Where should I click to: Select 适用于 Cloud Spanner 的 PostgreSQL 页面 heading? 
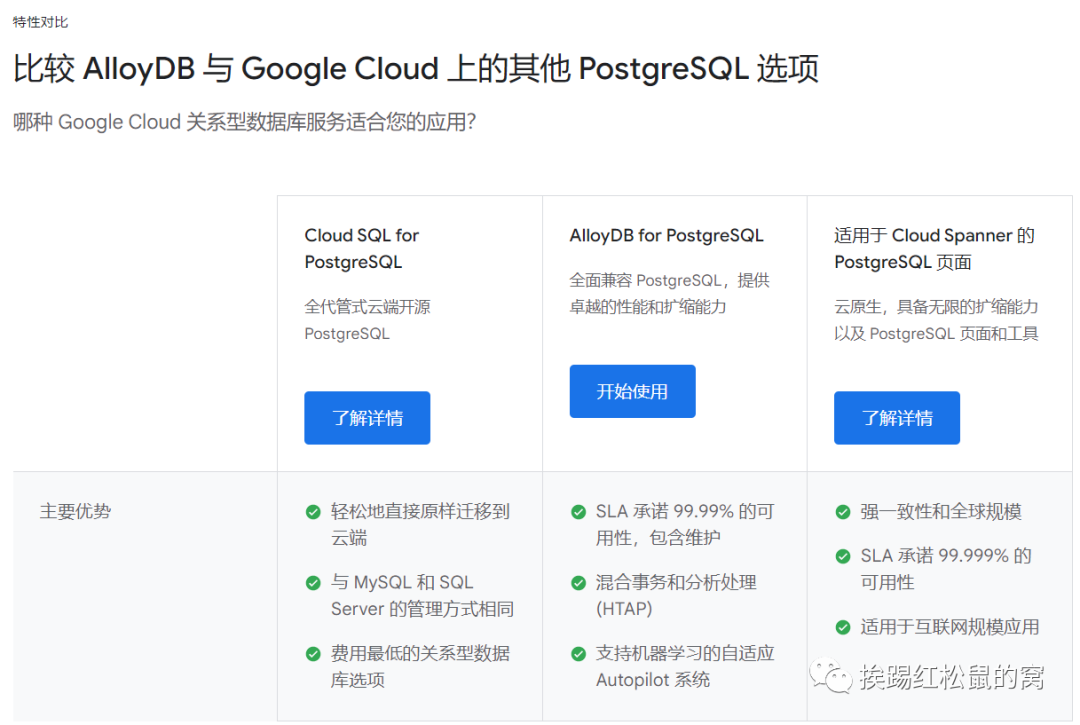(x=934, y=248)
